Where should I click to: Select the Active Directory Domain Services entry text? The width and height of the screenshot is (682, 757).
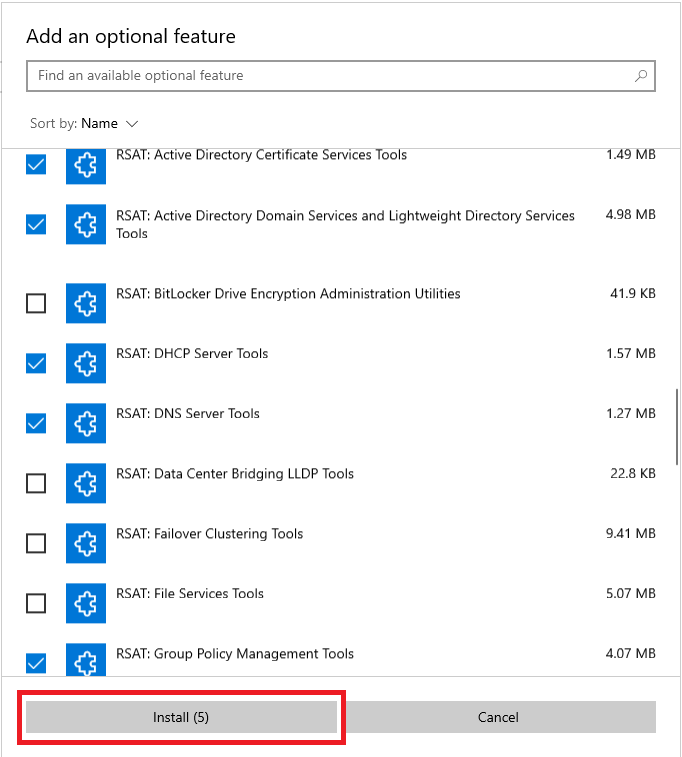345,224
